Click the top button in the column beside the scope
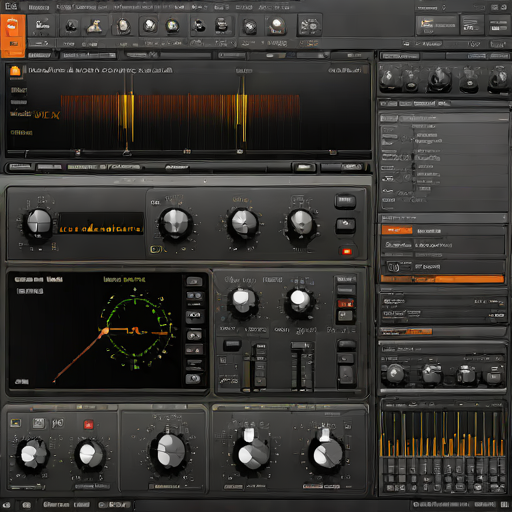Viewport: 512px width, 512px height. point(194,281)
